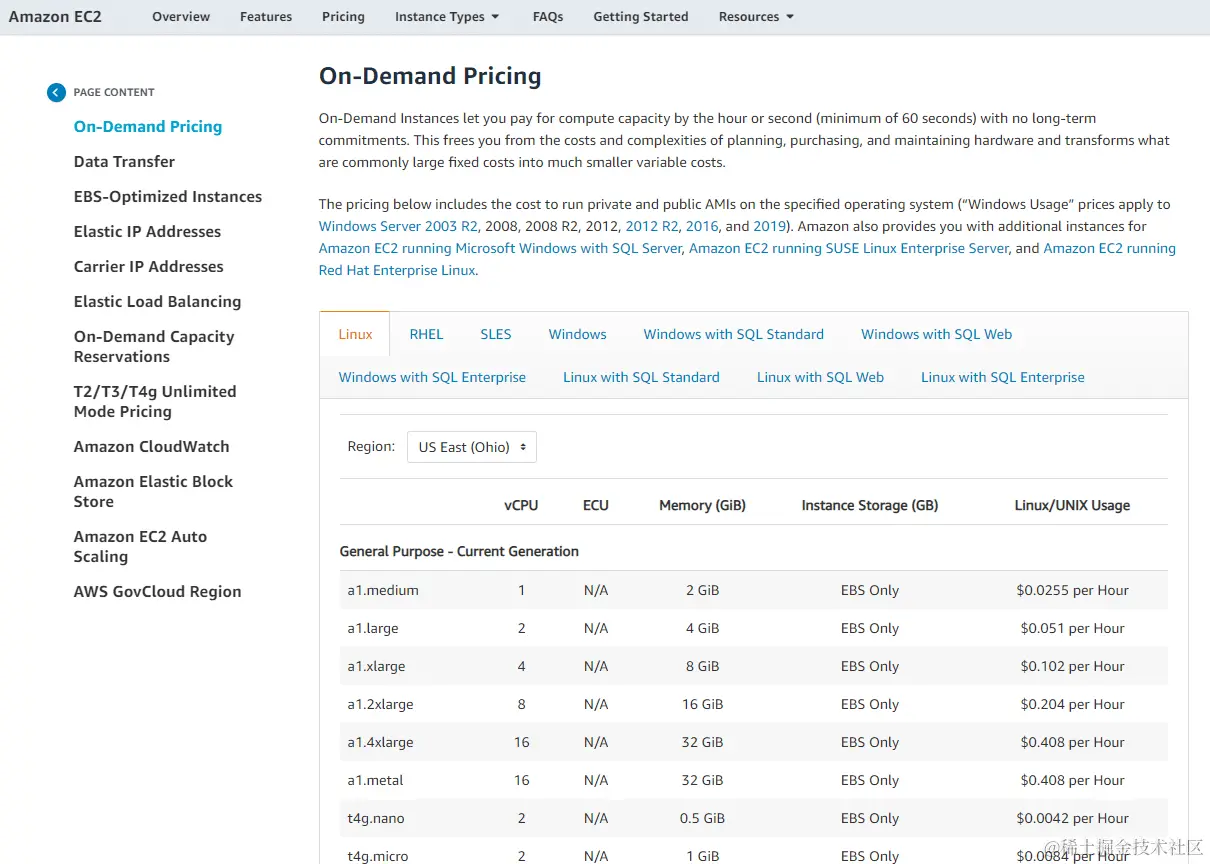Open the 2019 Windows Server link
The width and height of the screenshot is (1210, 864).
(769, 226)
